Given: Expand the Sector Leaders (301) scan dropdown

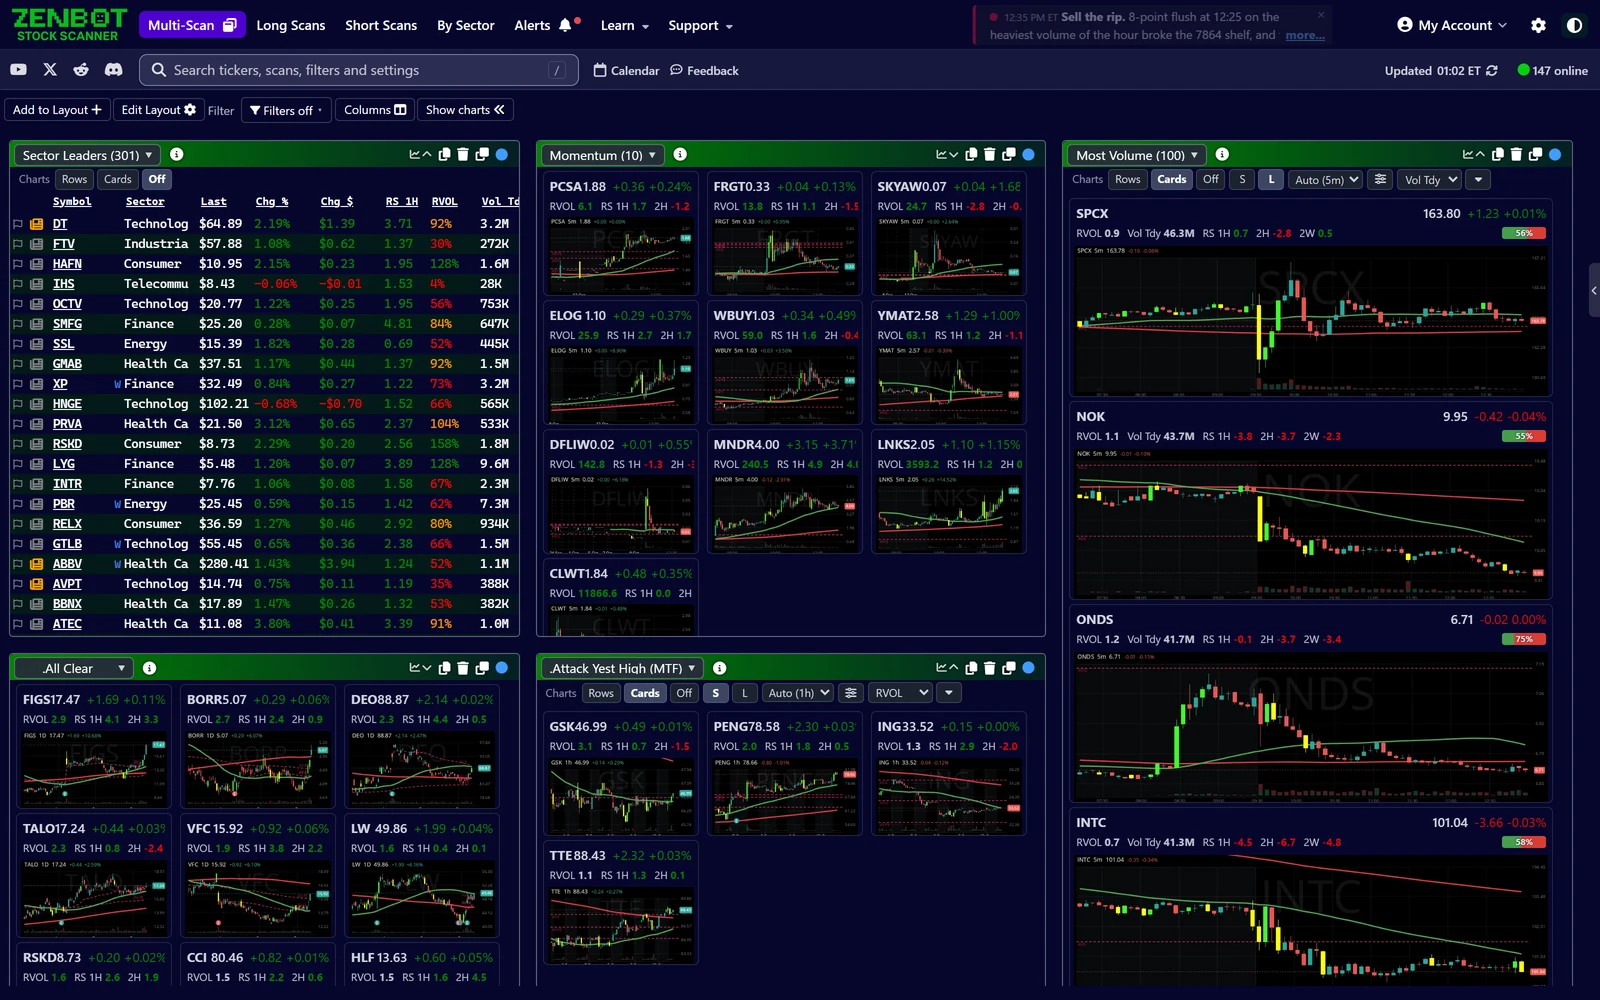Looking at the screenshot, I should click(x=86, y=155).
